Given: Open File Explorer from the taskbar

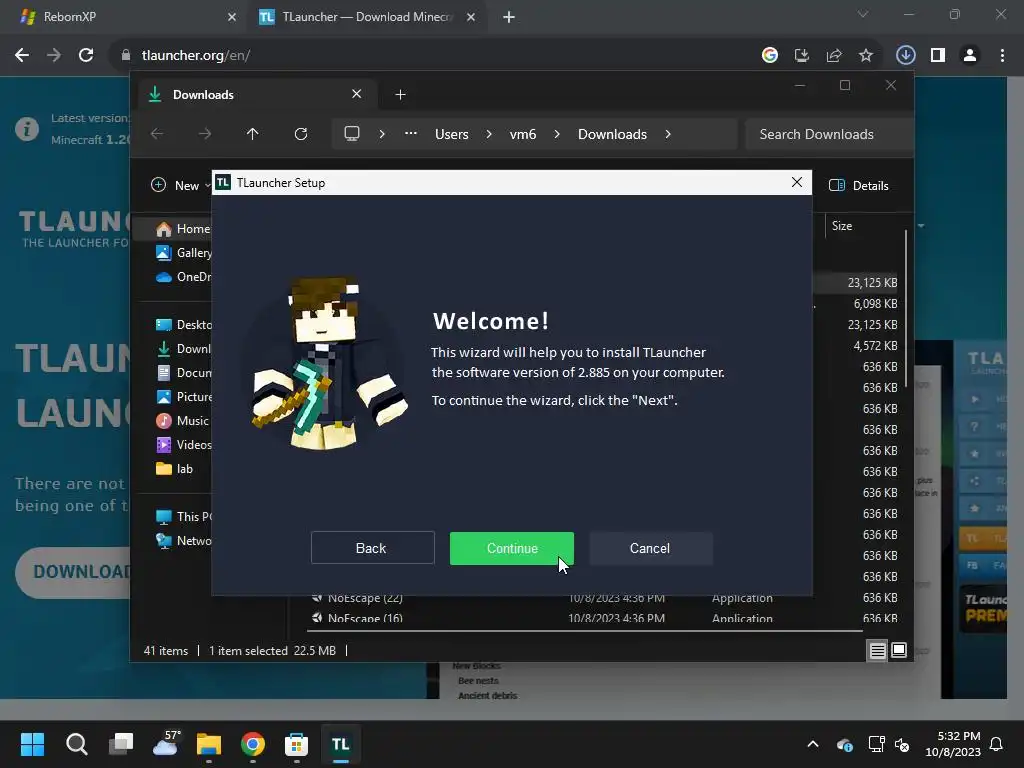Looking at the screenshot, I should point(209,744).
